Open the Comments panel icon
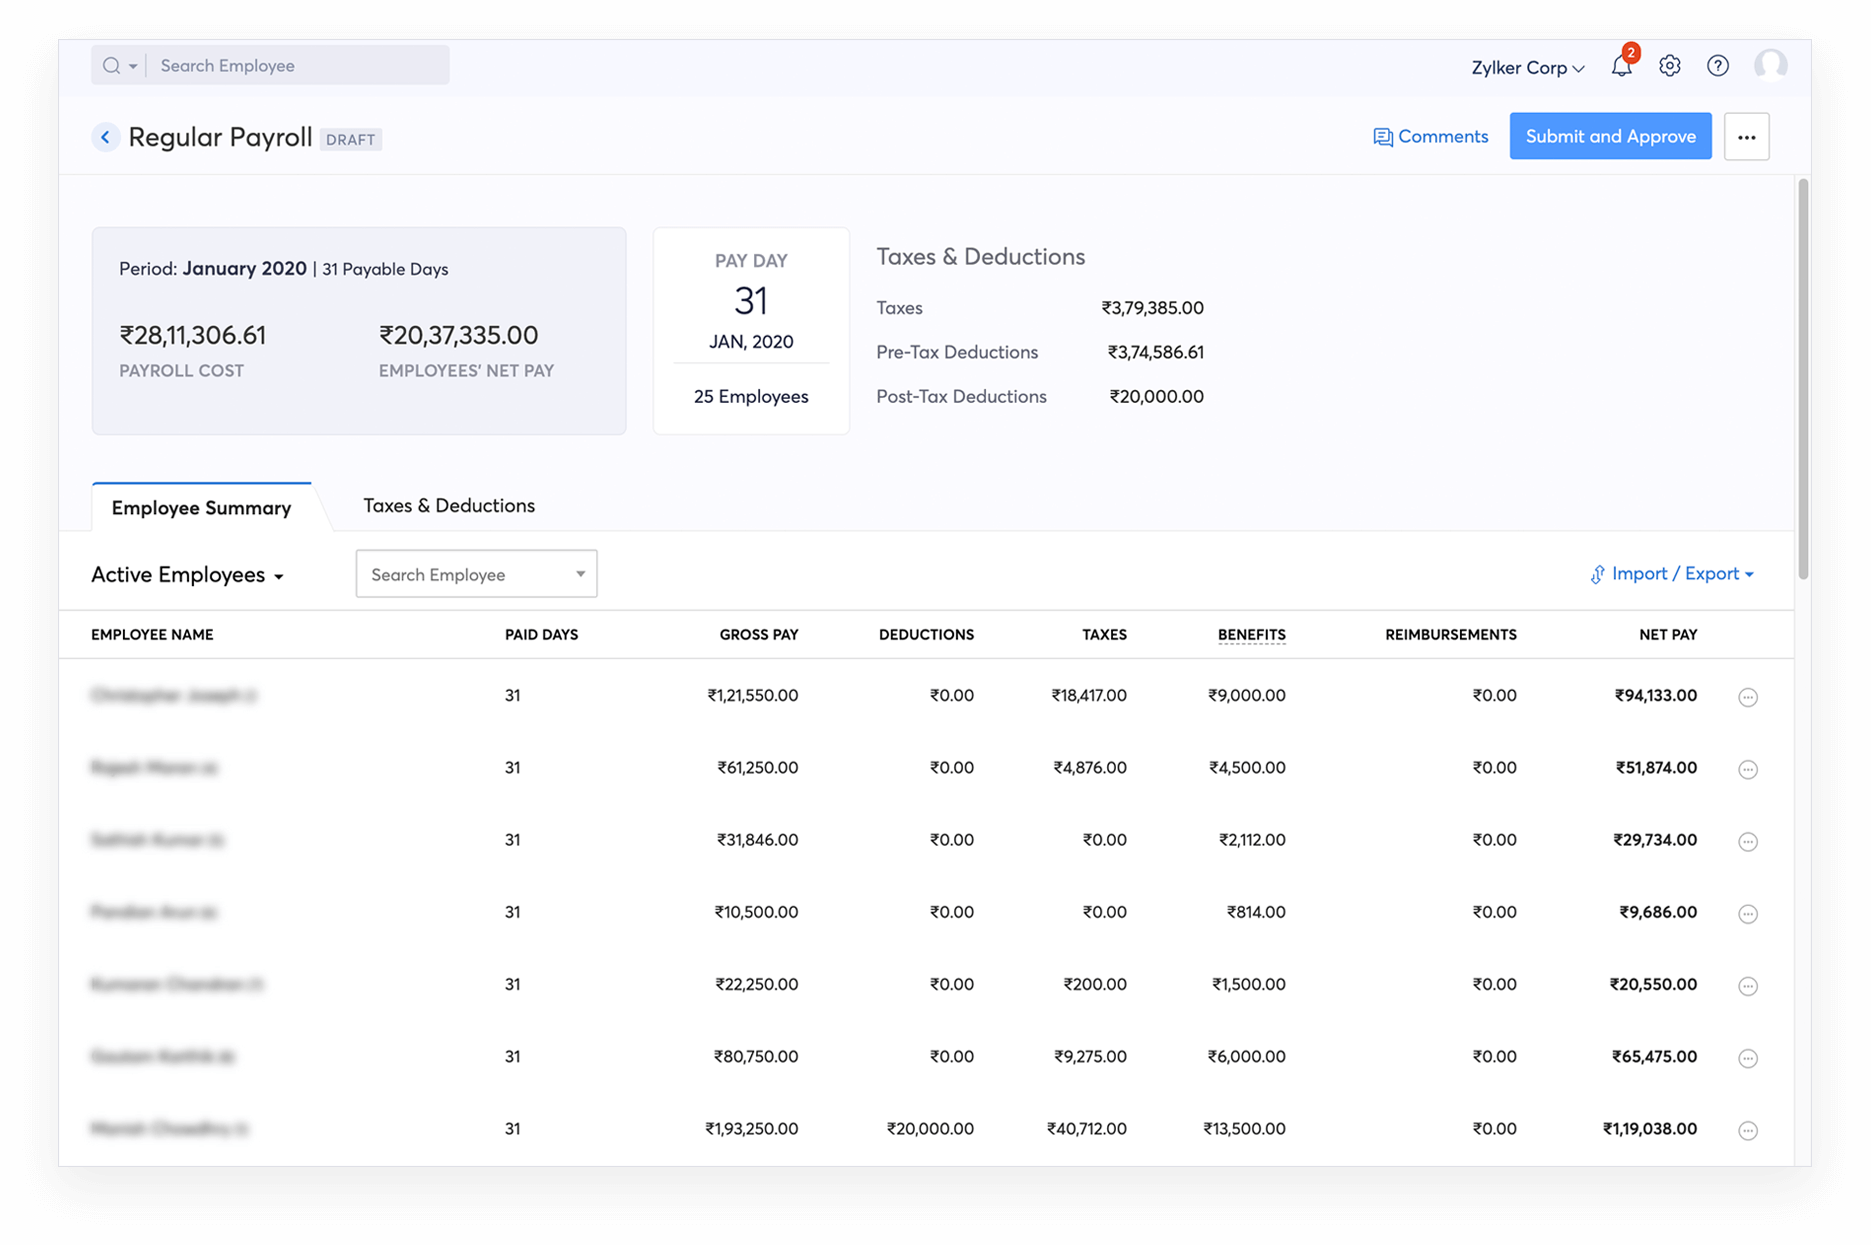Screen dimensions: 1871x1245 pyautogui.click(x=1430, y=136)
